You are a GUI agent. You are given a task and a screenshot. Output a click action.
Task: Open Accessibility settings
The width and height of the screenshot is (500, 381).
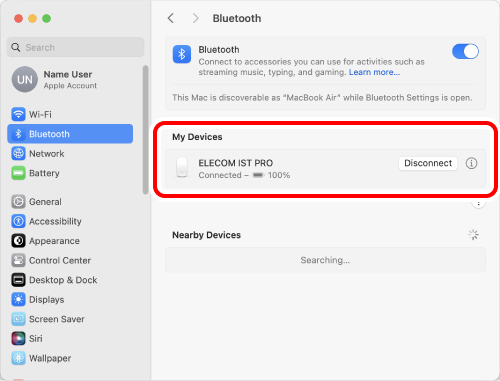(70, 221)
